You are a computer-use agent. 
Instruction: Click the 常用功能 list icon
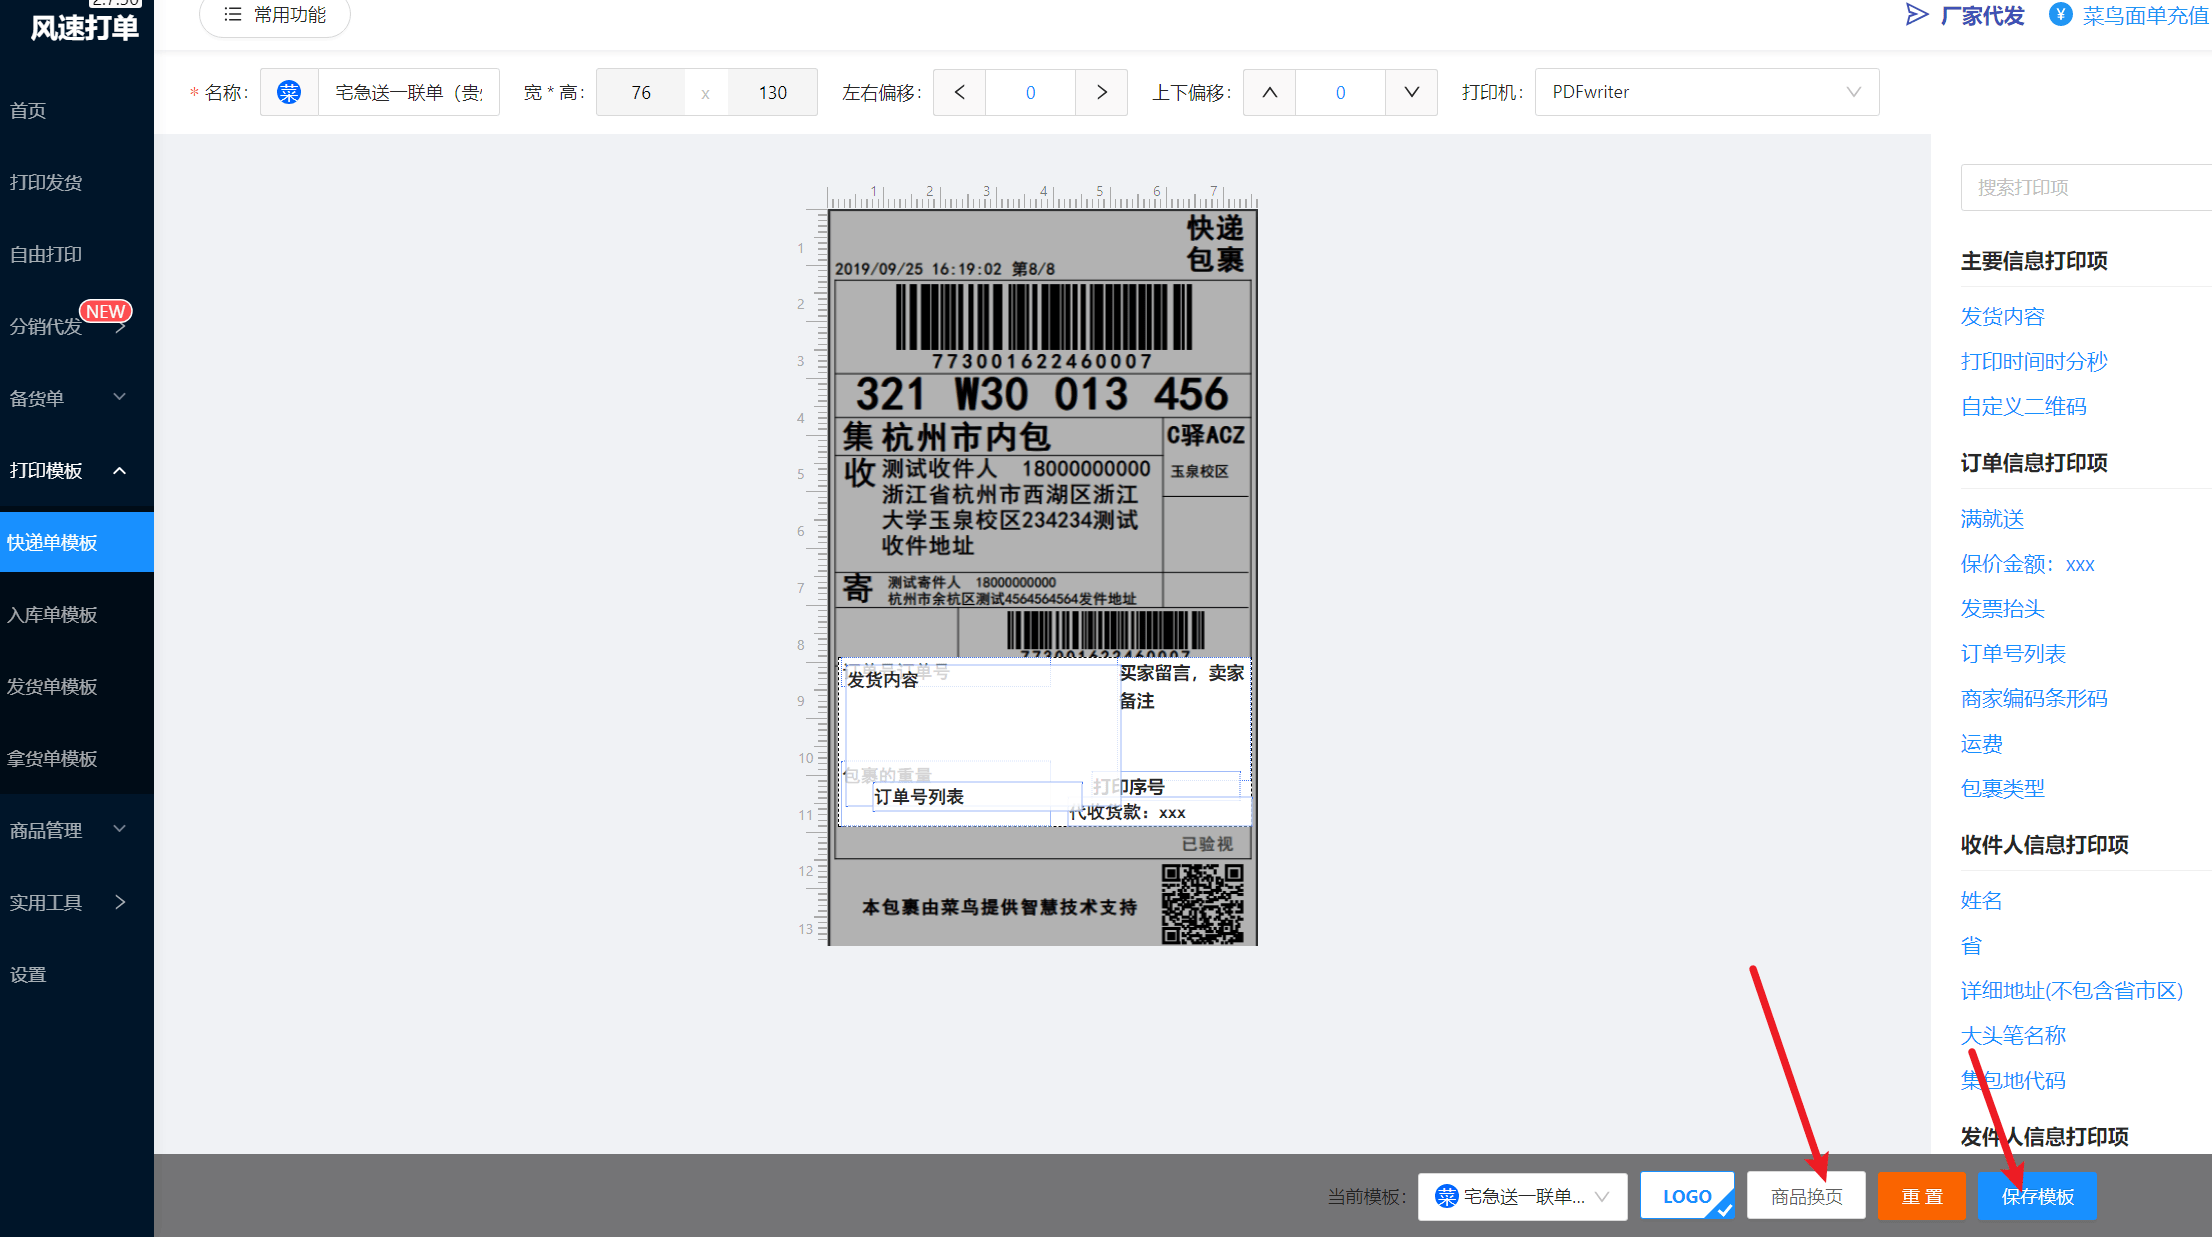[x=232, y=14]
